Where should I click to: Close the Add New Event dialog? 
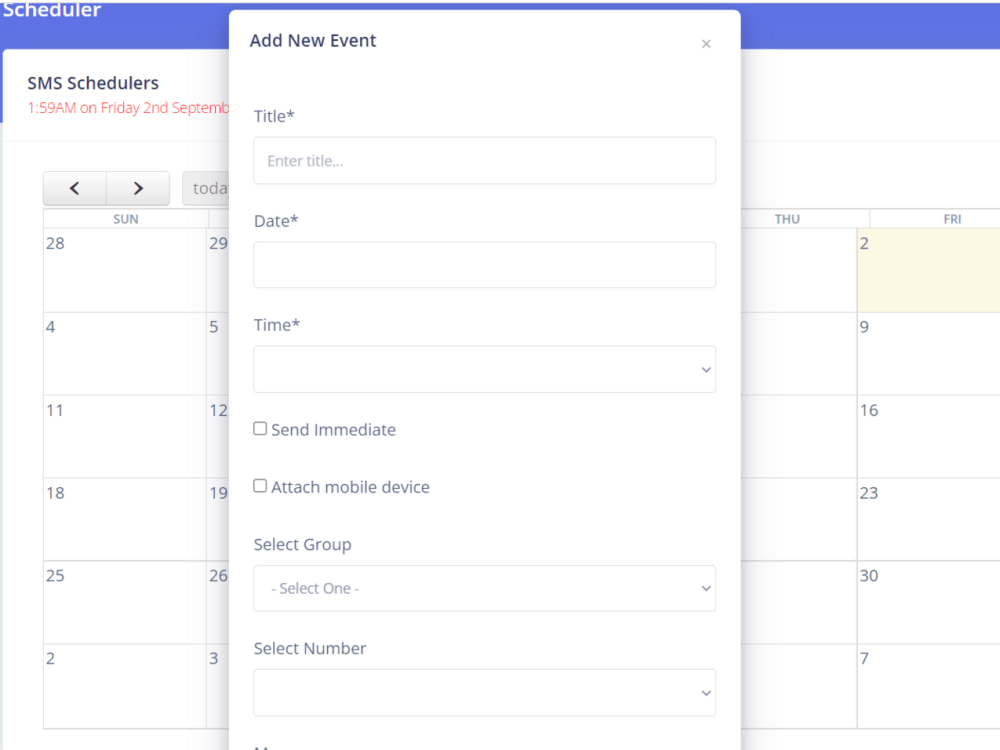[706, 44]
